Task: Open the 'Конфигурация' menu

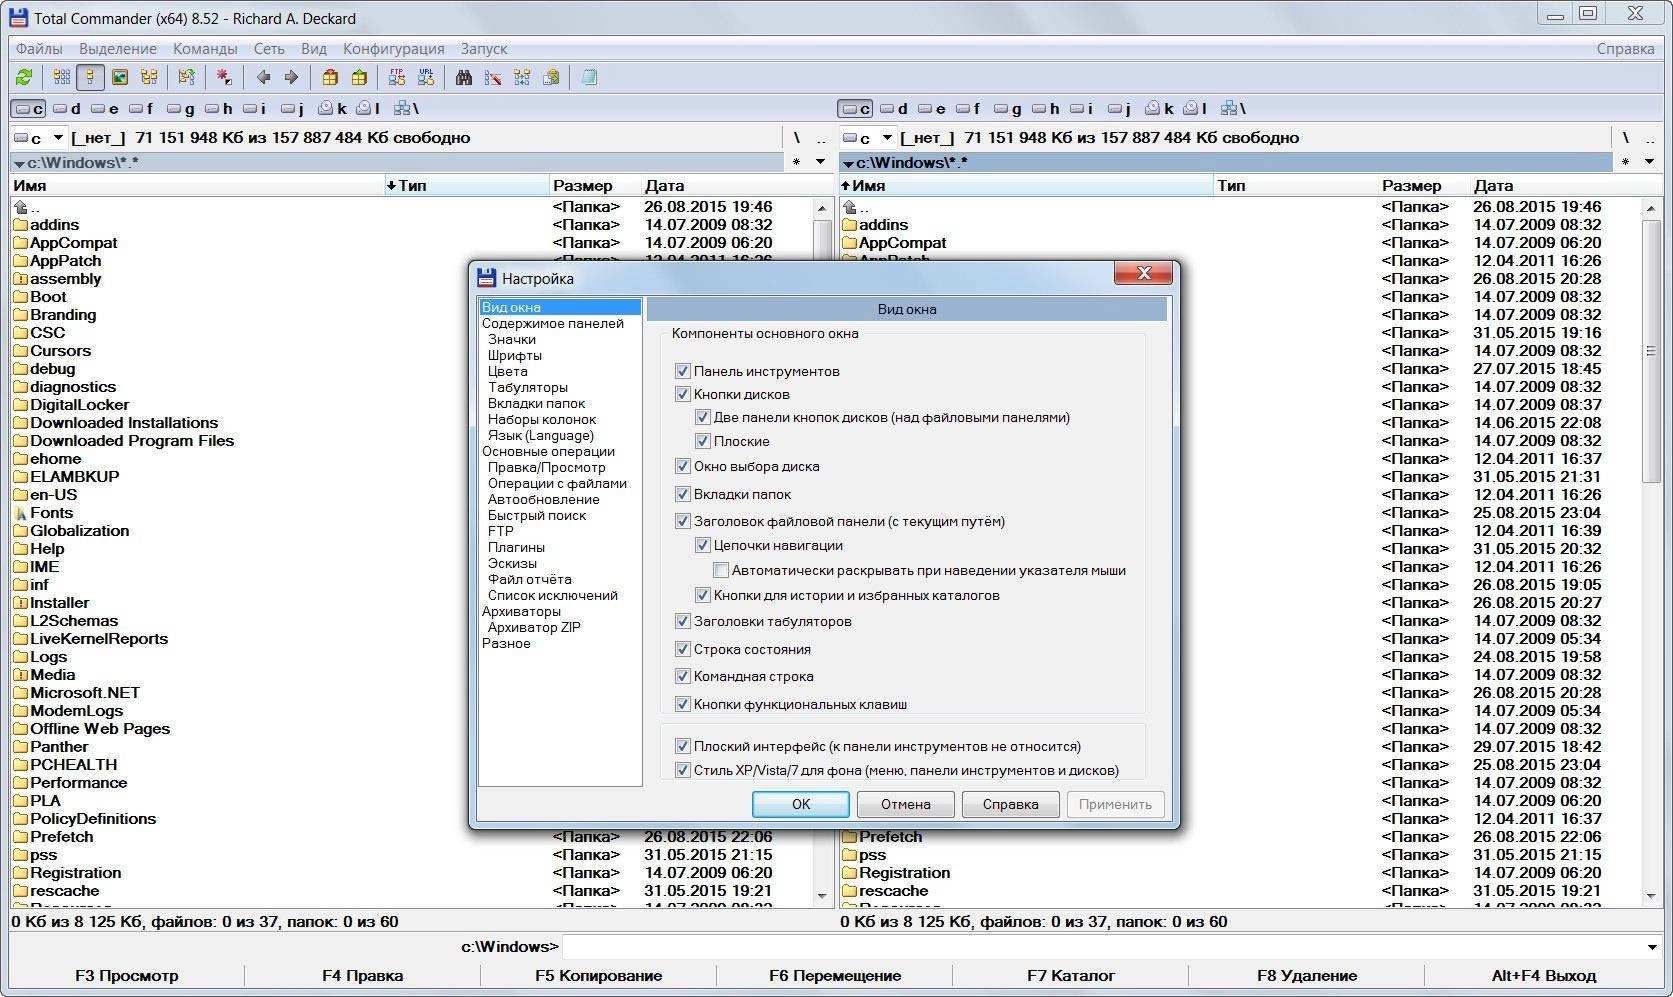Action: tap(393, 48)
